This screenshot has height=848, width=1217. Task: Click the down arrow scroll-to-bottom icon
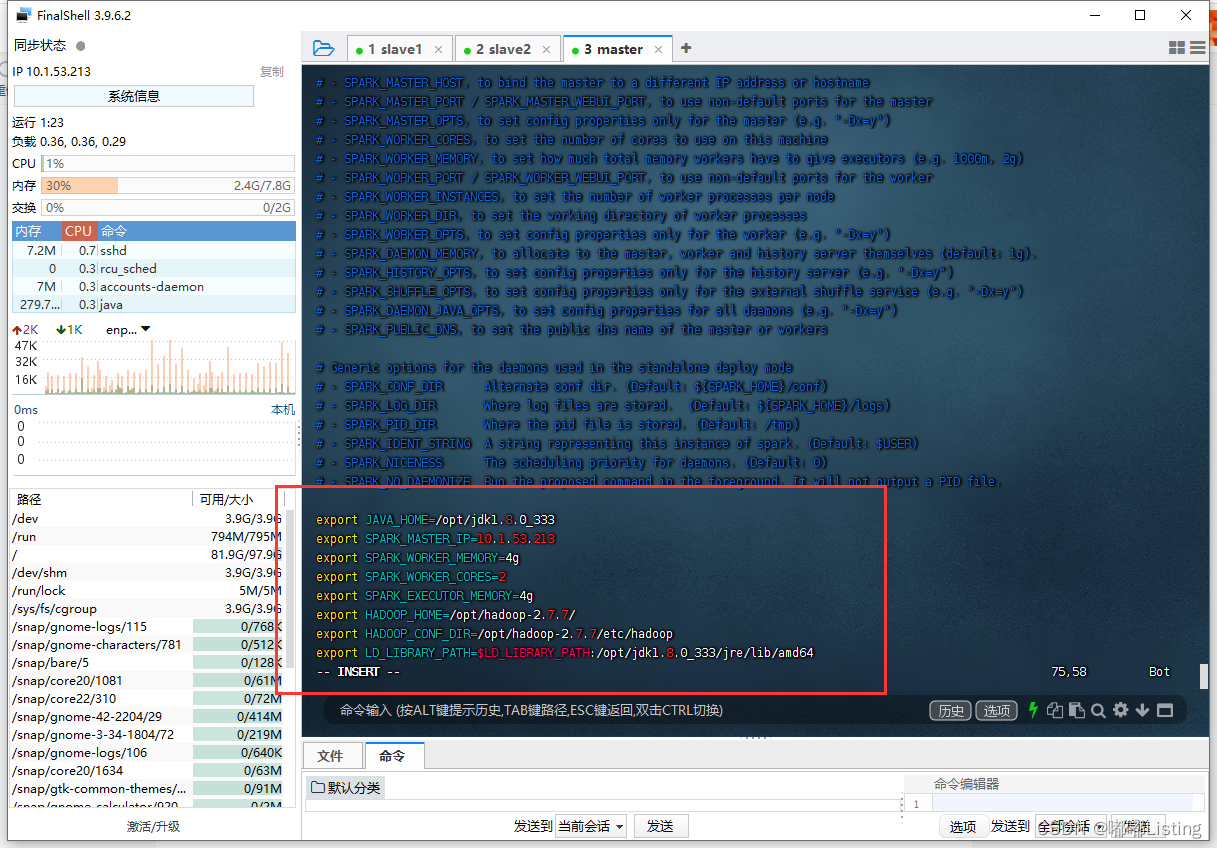(x=1142, y=710)
